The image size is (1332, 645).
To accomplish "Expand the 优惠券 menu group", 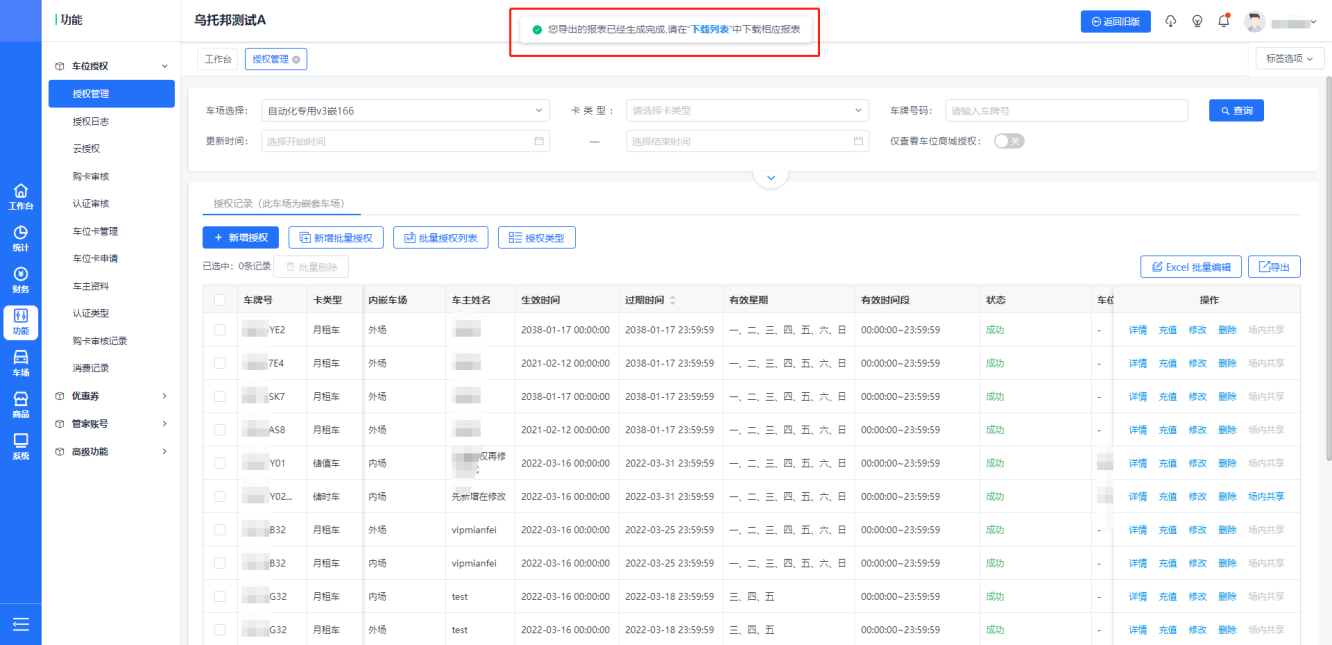I will 112,396.
